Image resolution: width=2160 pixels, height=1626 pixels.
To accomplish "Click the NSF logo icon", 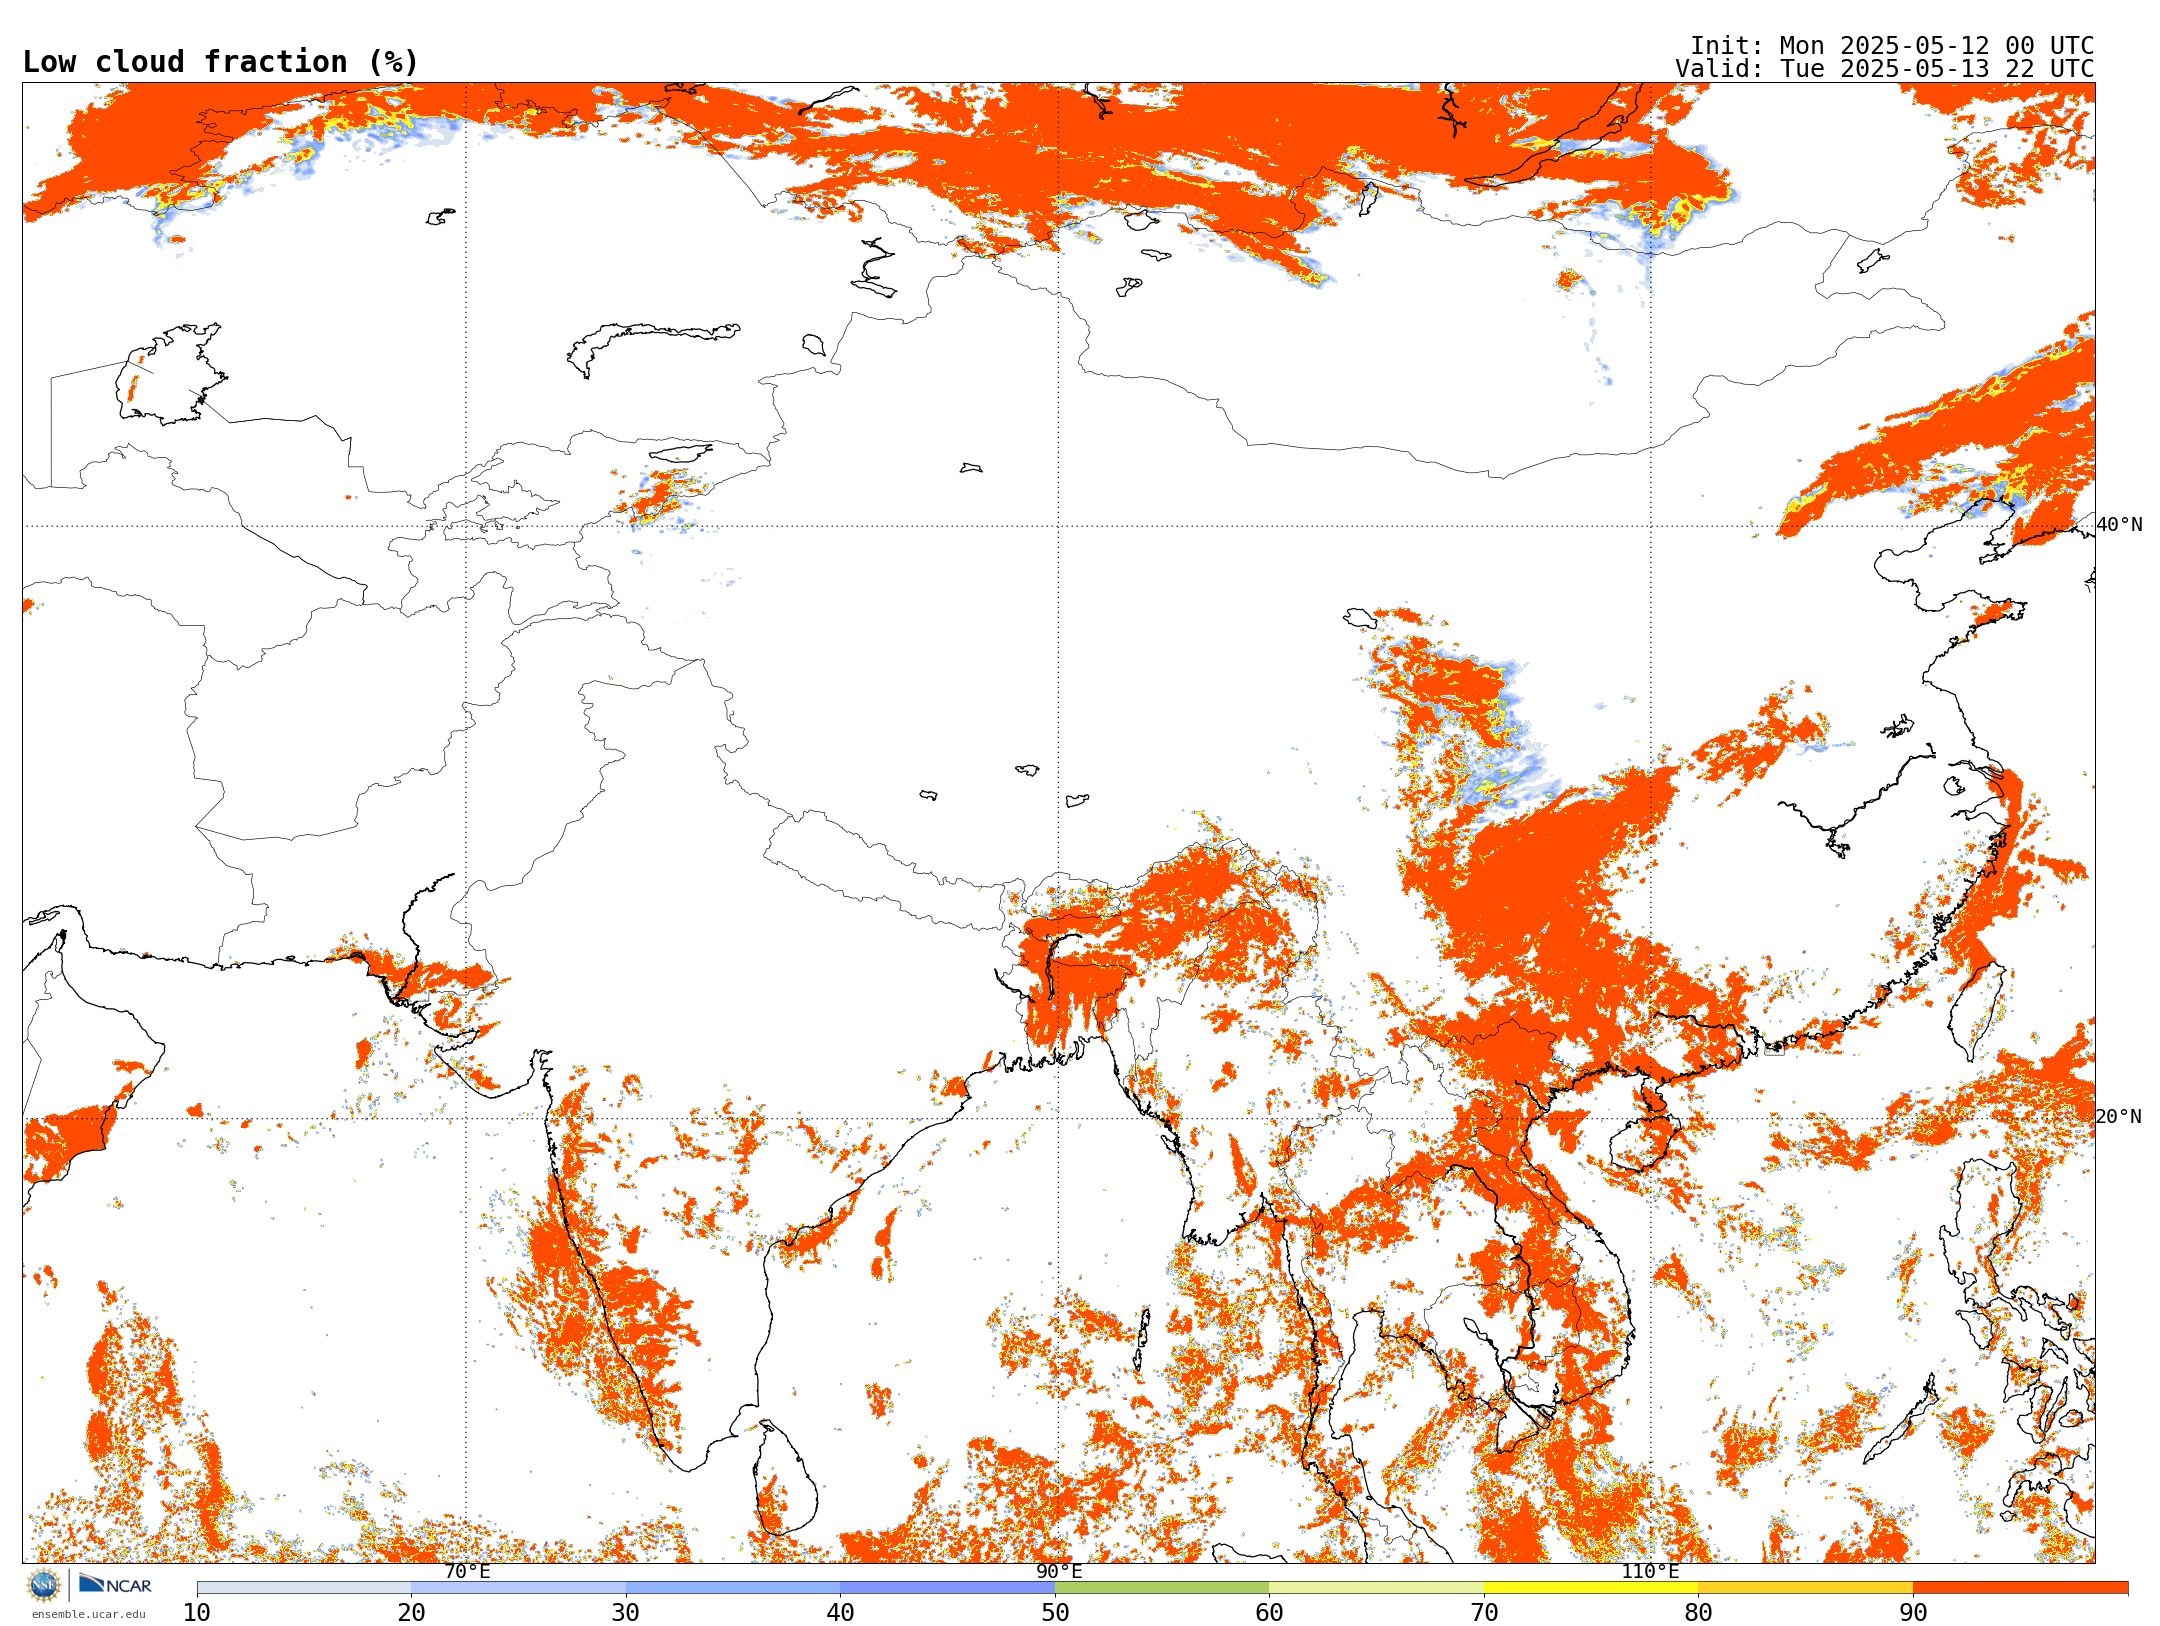I will (x=44, y=1585).
